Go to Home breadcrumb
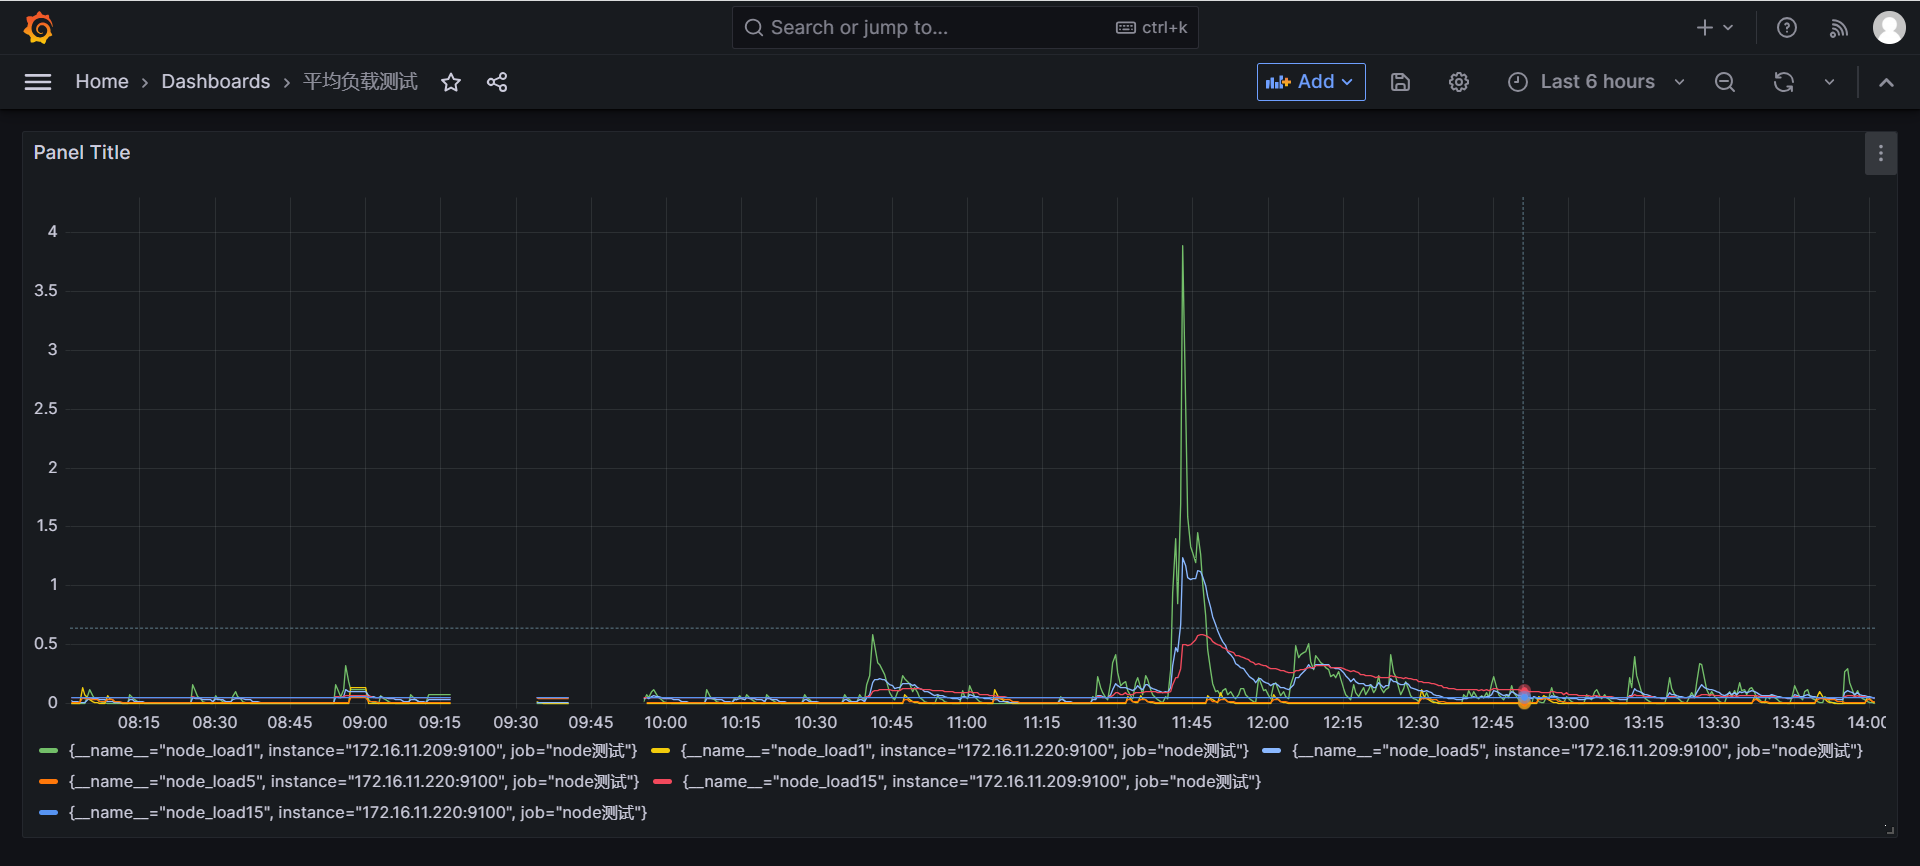This screenshot has width=1920, height=866. coord(102,82)
